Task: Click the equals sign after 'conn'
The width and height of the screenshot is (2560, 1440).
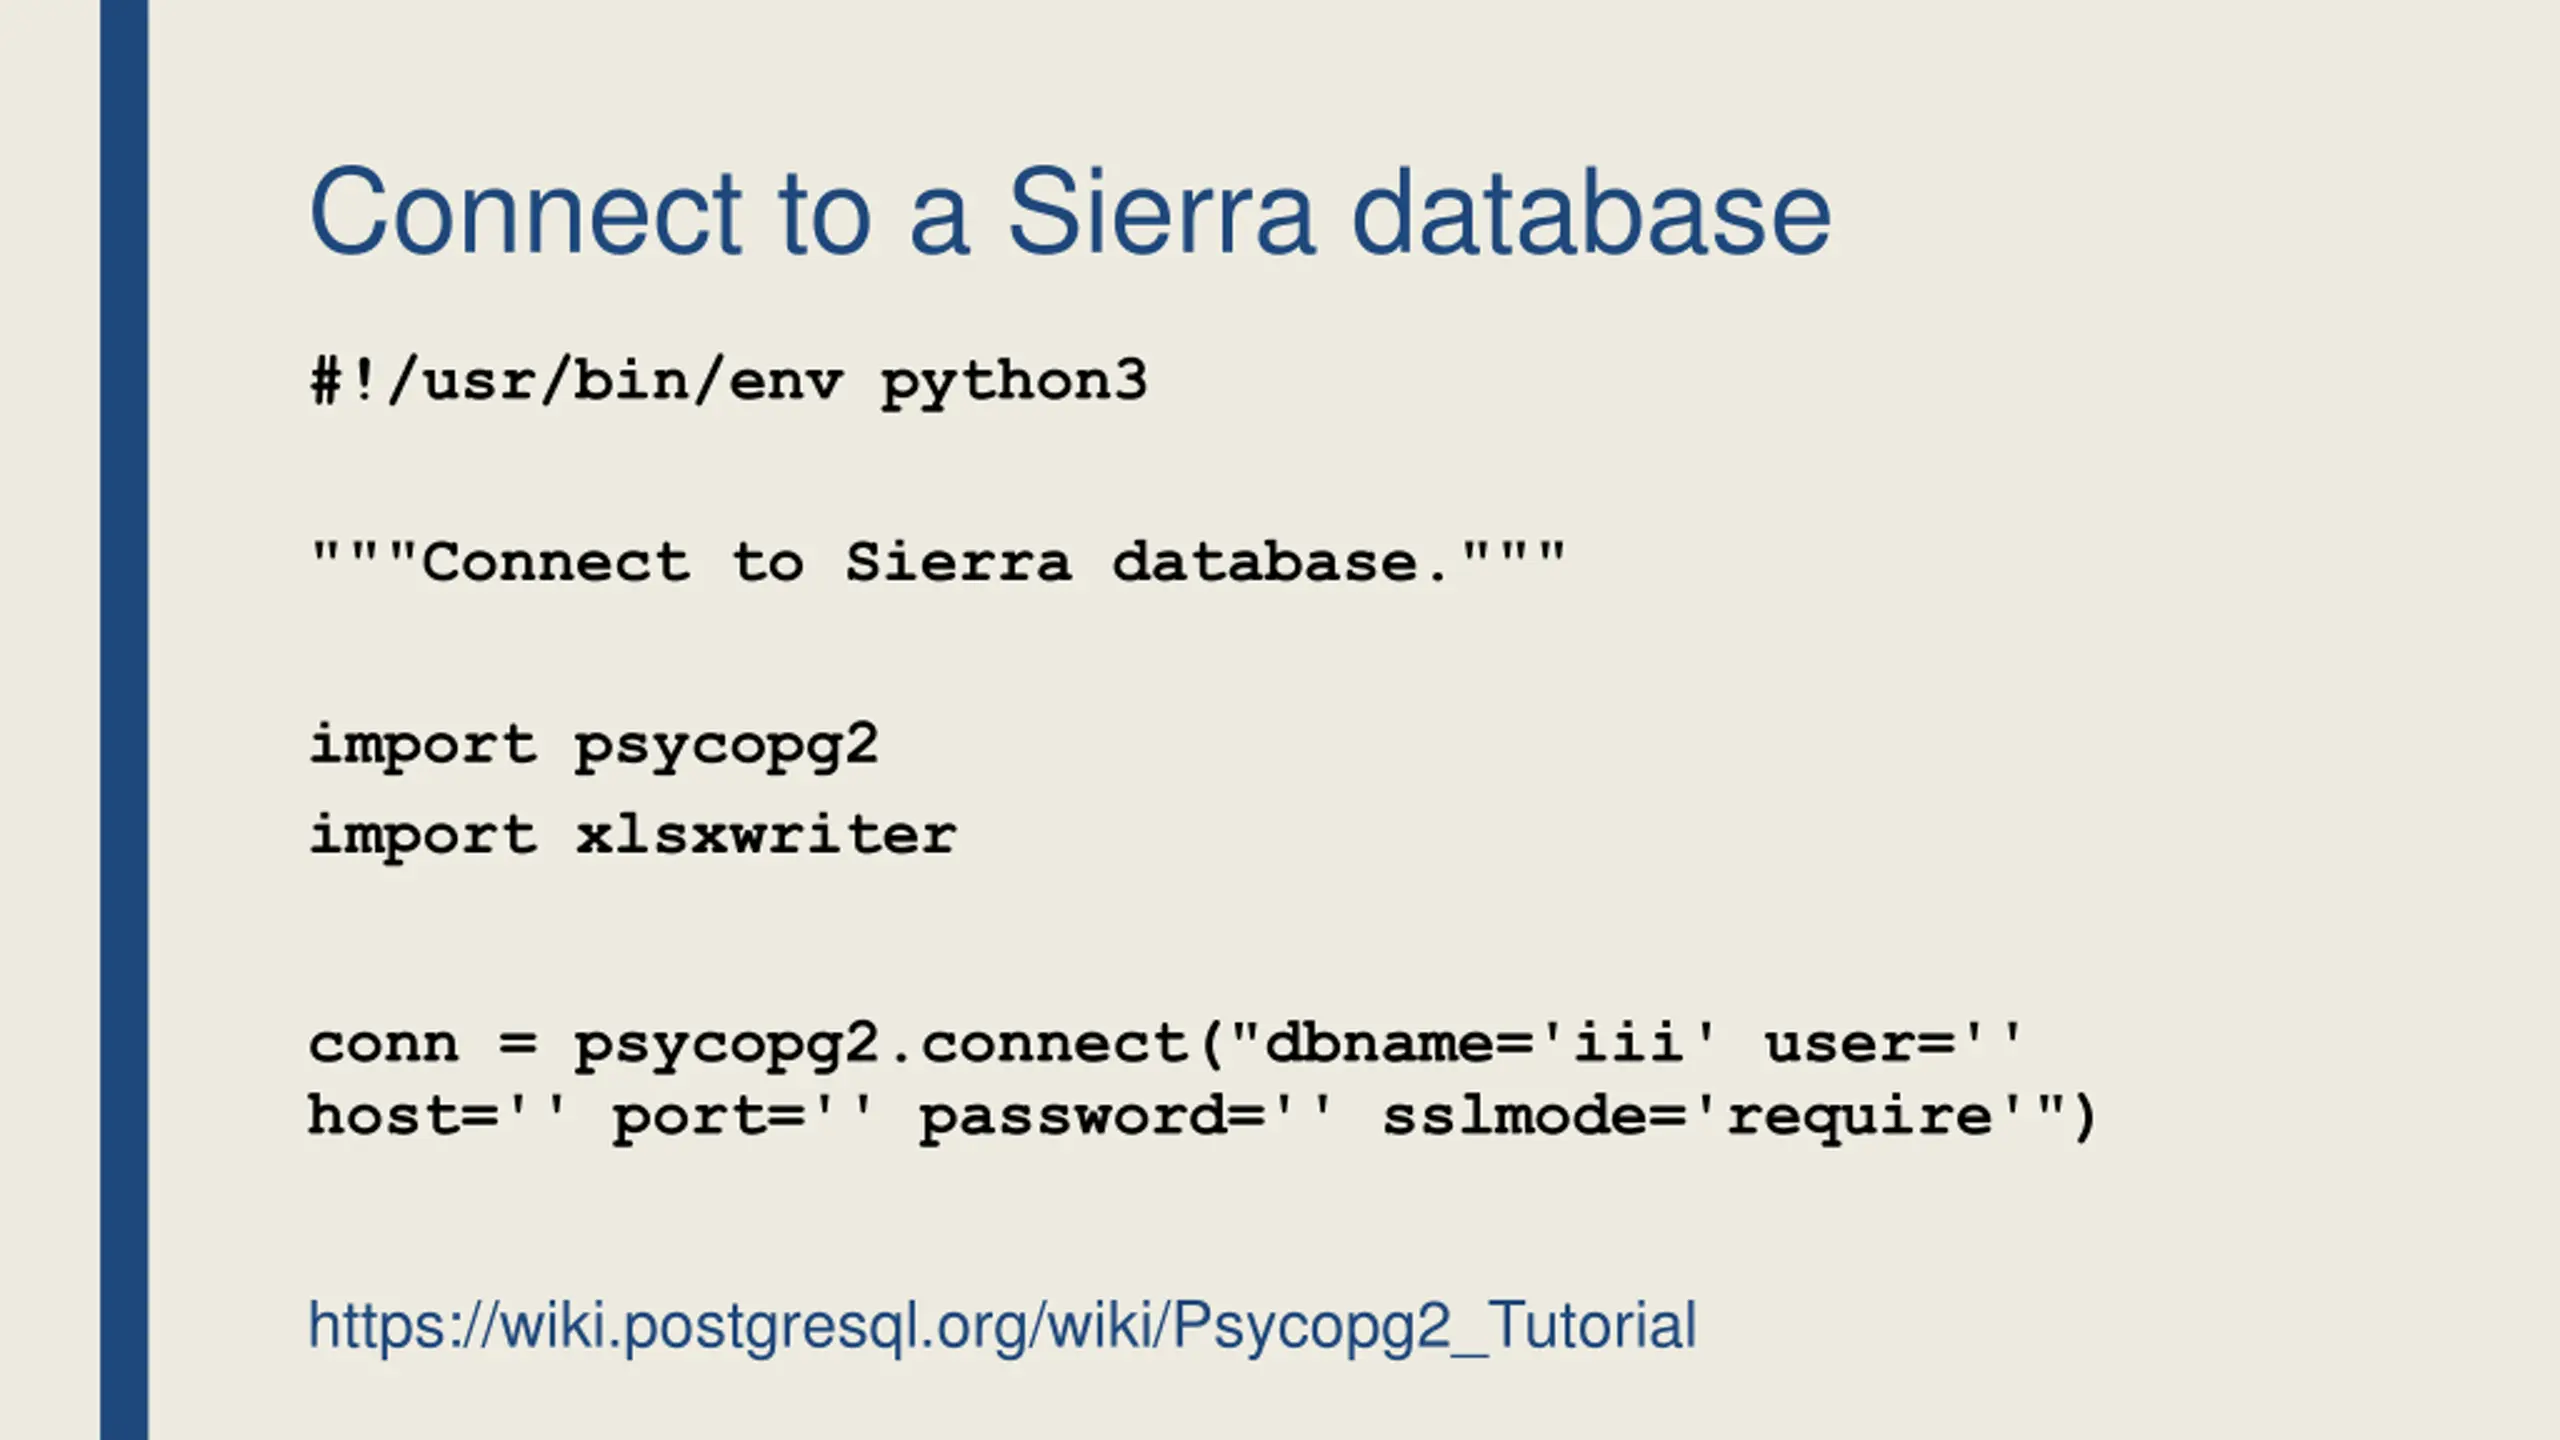Action: (517, 1045)
